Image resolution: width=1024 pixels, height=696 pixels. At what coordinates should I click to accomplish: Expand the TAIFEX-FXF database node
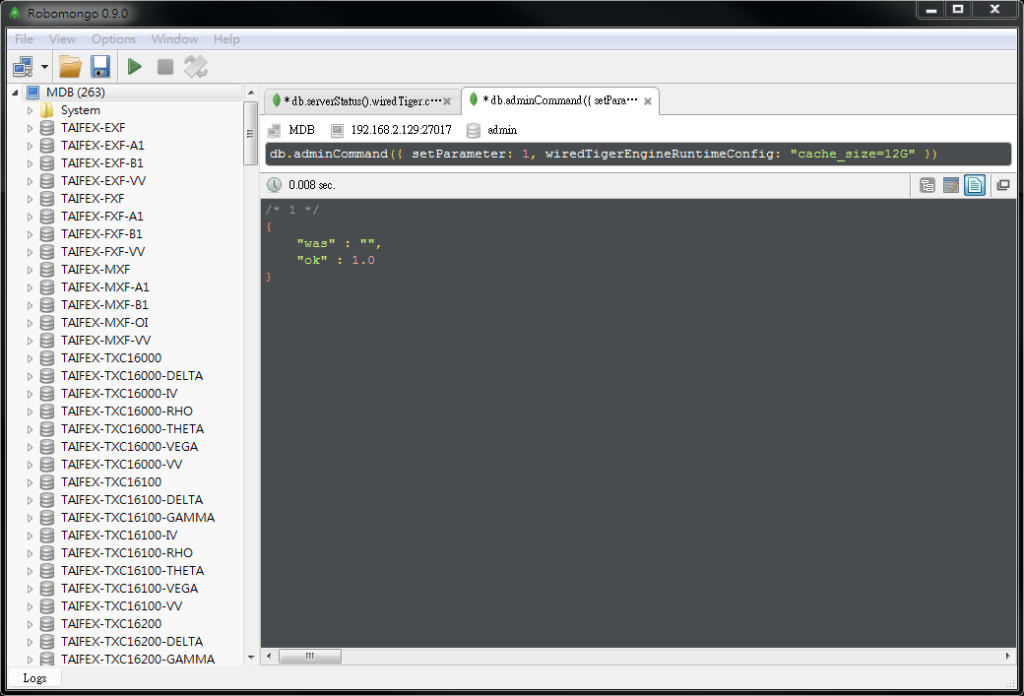29,199
